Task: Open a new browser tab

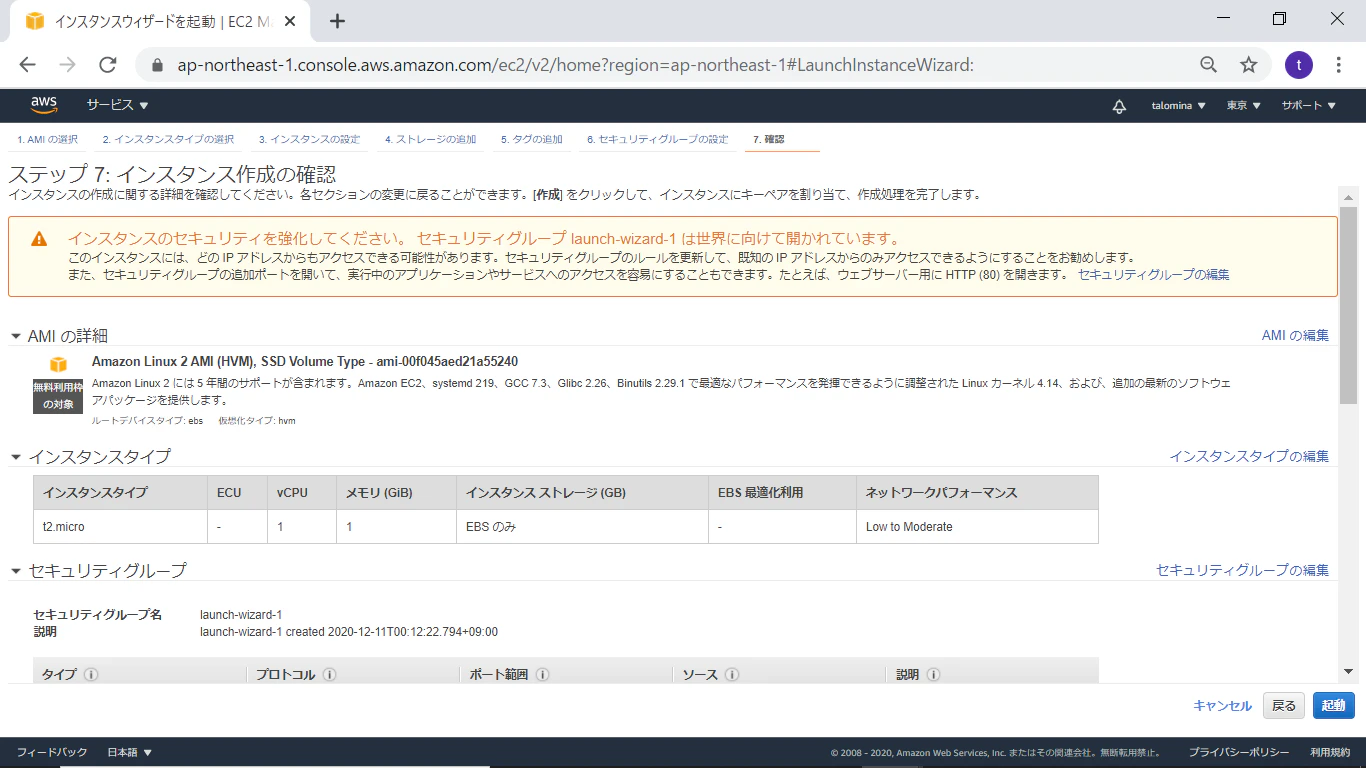Action: (x=337, y=20)
